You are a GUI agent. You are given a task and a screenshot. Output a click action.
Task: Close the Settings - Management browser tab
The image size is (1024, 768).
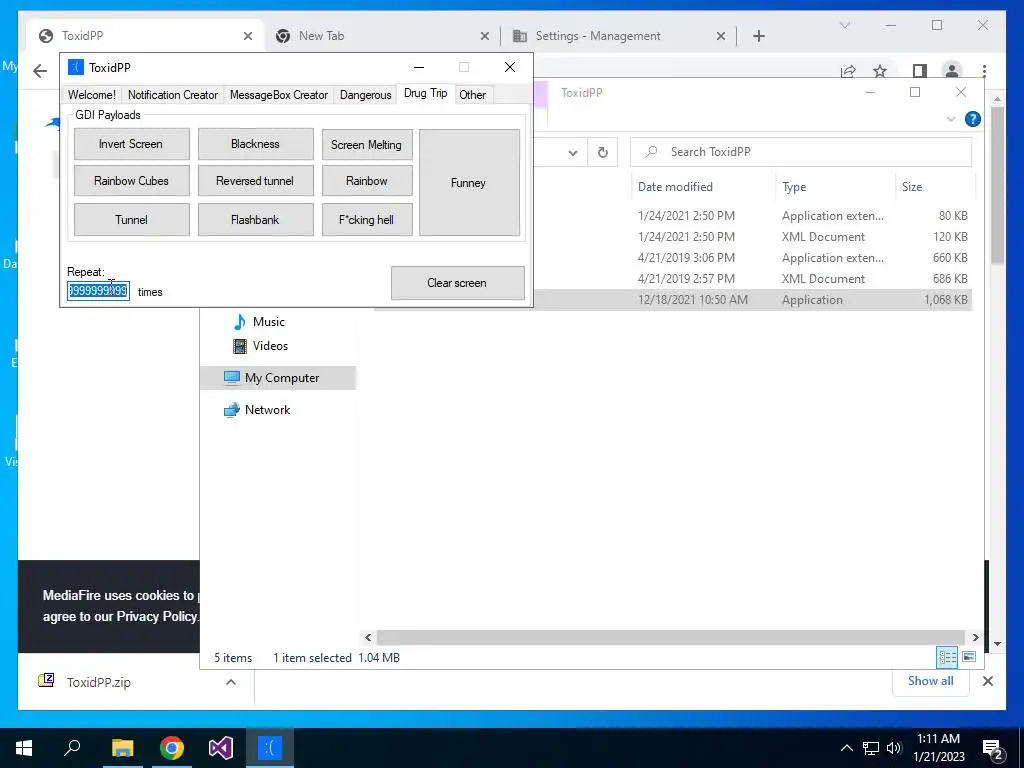[x=720, y=37]
